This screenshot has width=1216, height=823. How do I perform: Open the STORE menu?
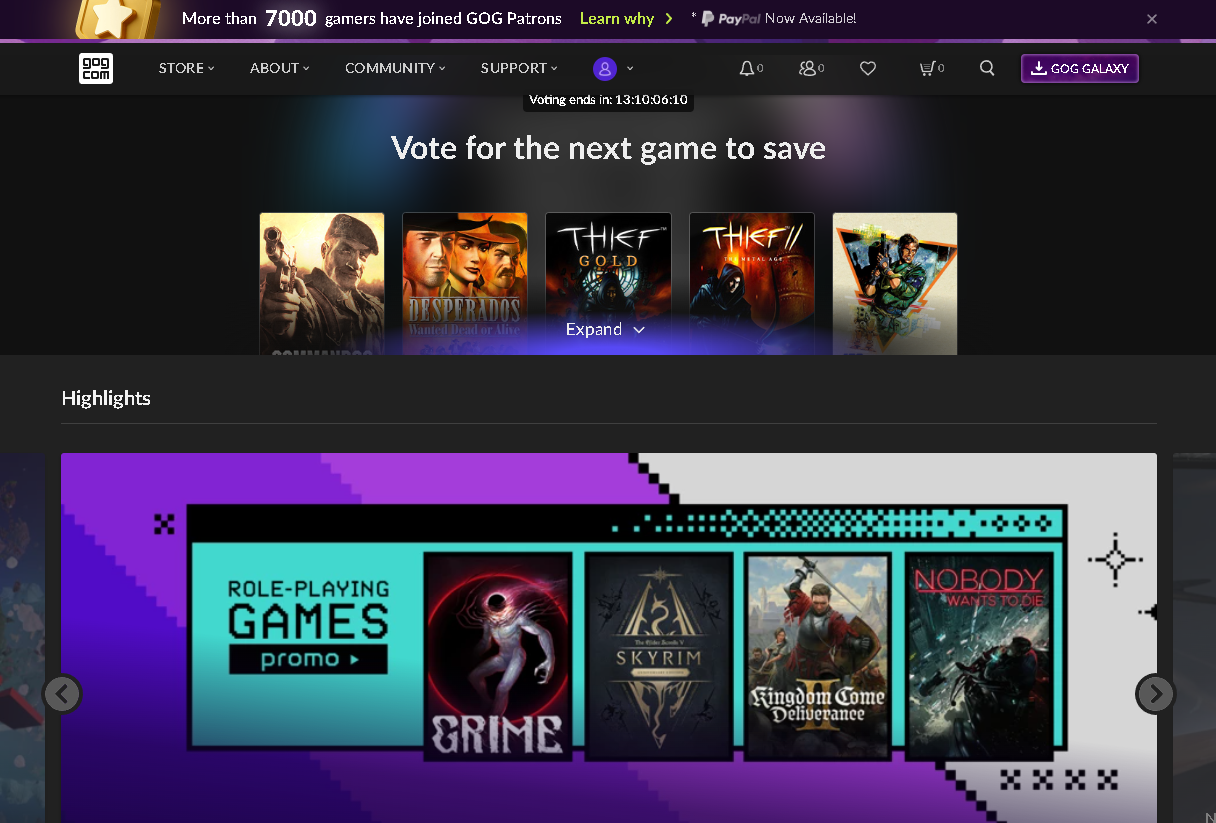[x=187, y=68]
